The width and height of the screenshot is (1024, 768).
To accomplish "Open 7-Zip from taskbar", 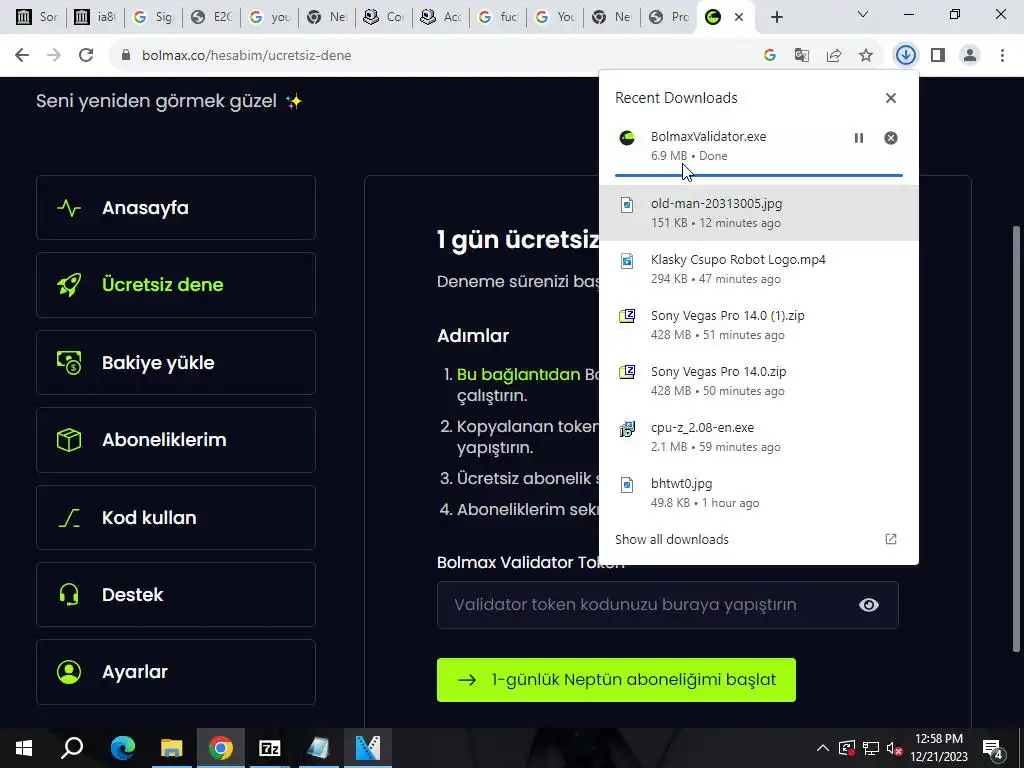I will [x=269, y=748].
